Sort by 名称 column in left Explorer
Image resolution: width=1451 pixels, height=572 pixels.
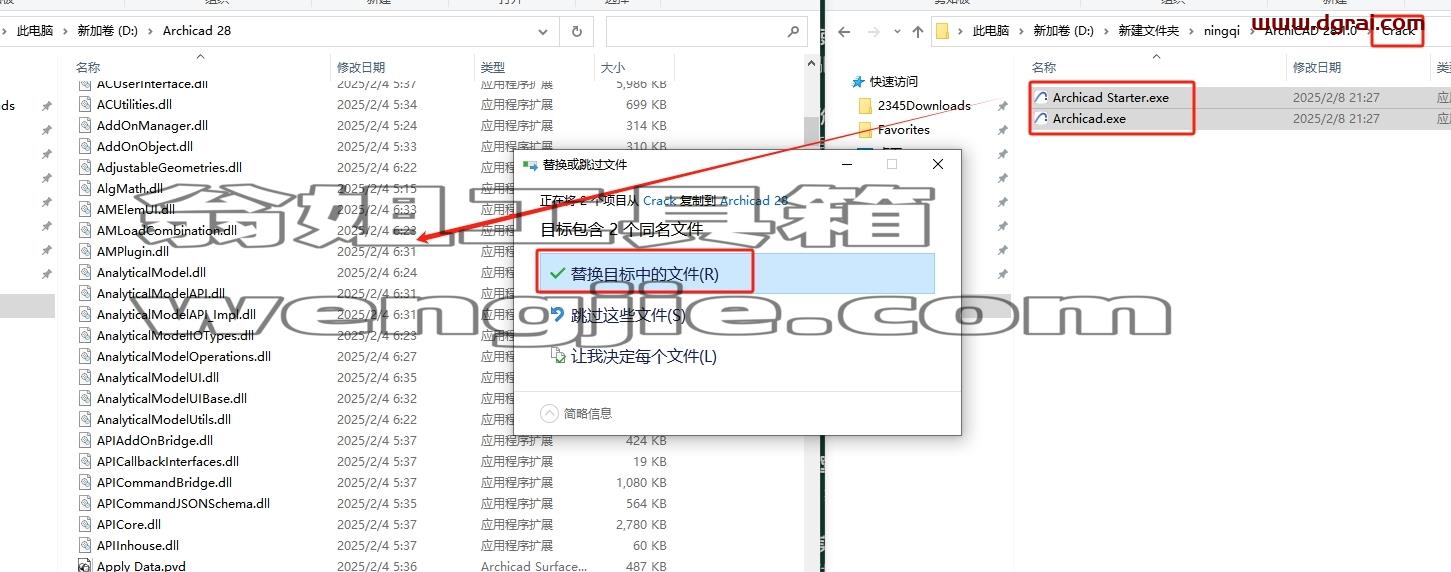pyautogui.click(x=88, y=67)
